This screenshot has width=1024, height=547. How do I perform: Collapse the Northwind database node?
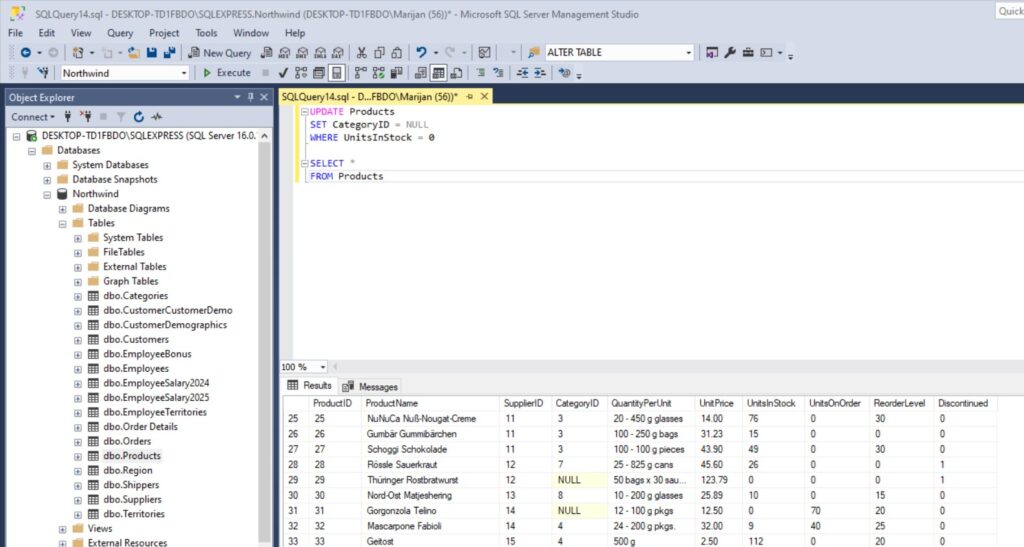(47, 195)
